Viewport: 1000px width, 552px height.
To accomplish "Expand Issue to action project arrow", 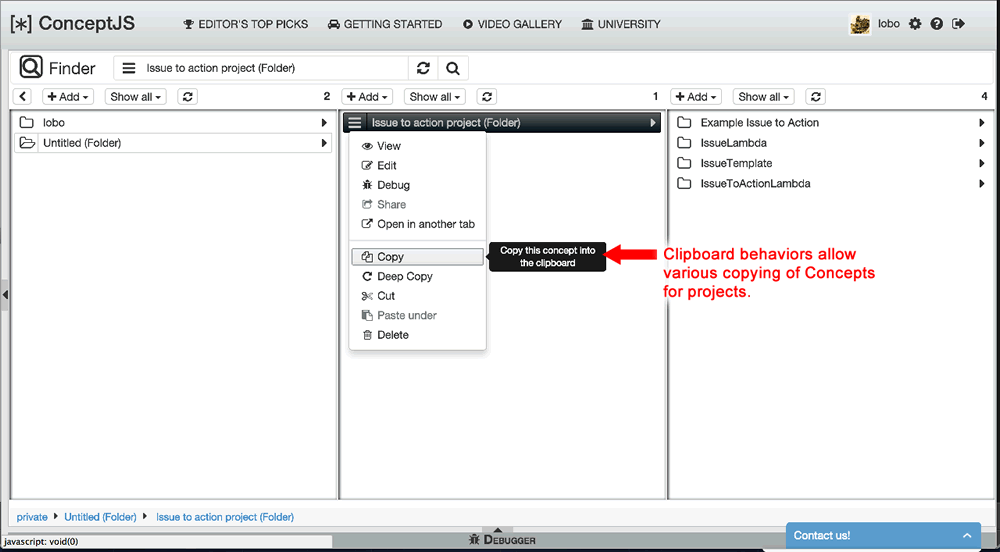I will point(653,123).
